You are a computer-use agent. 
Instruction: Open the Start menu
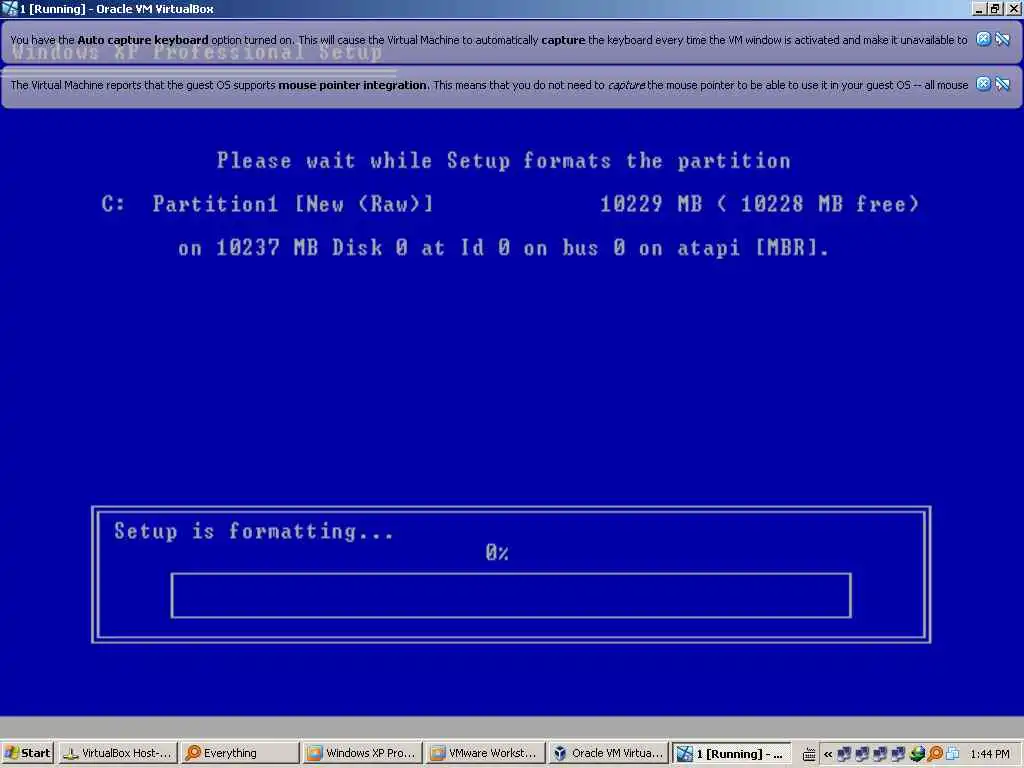[27, 753]
